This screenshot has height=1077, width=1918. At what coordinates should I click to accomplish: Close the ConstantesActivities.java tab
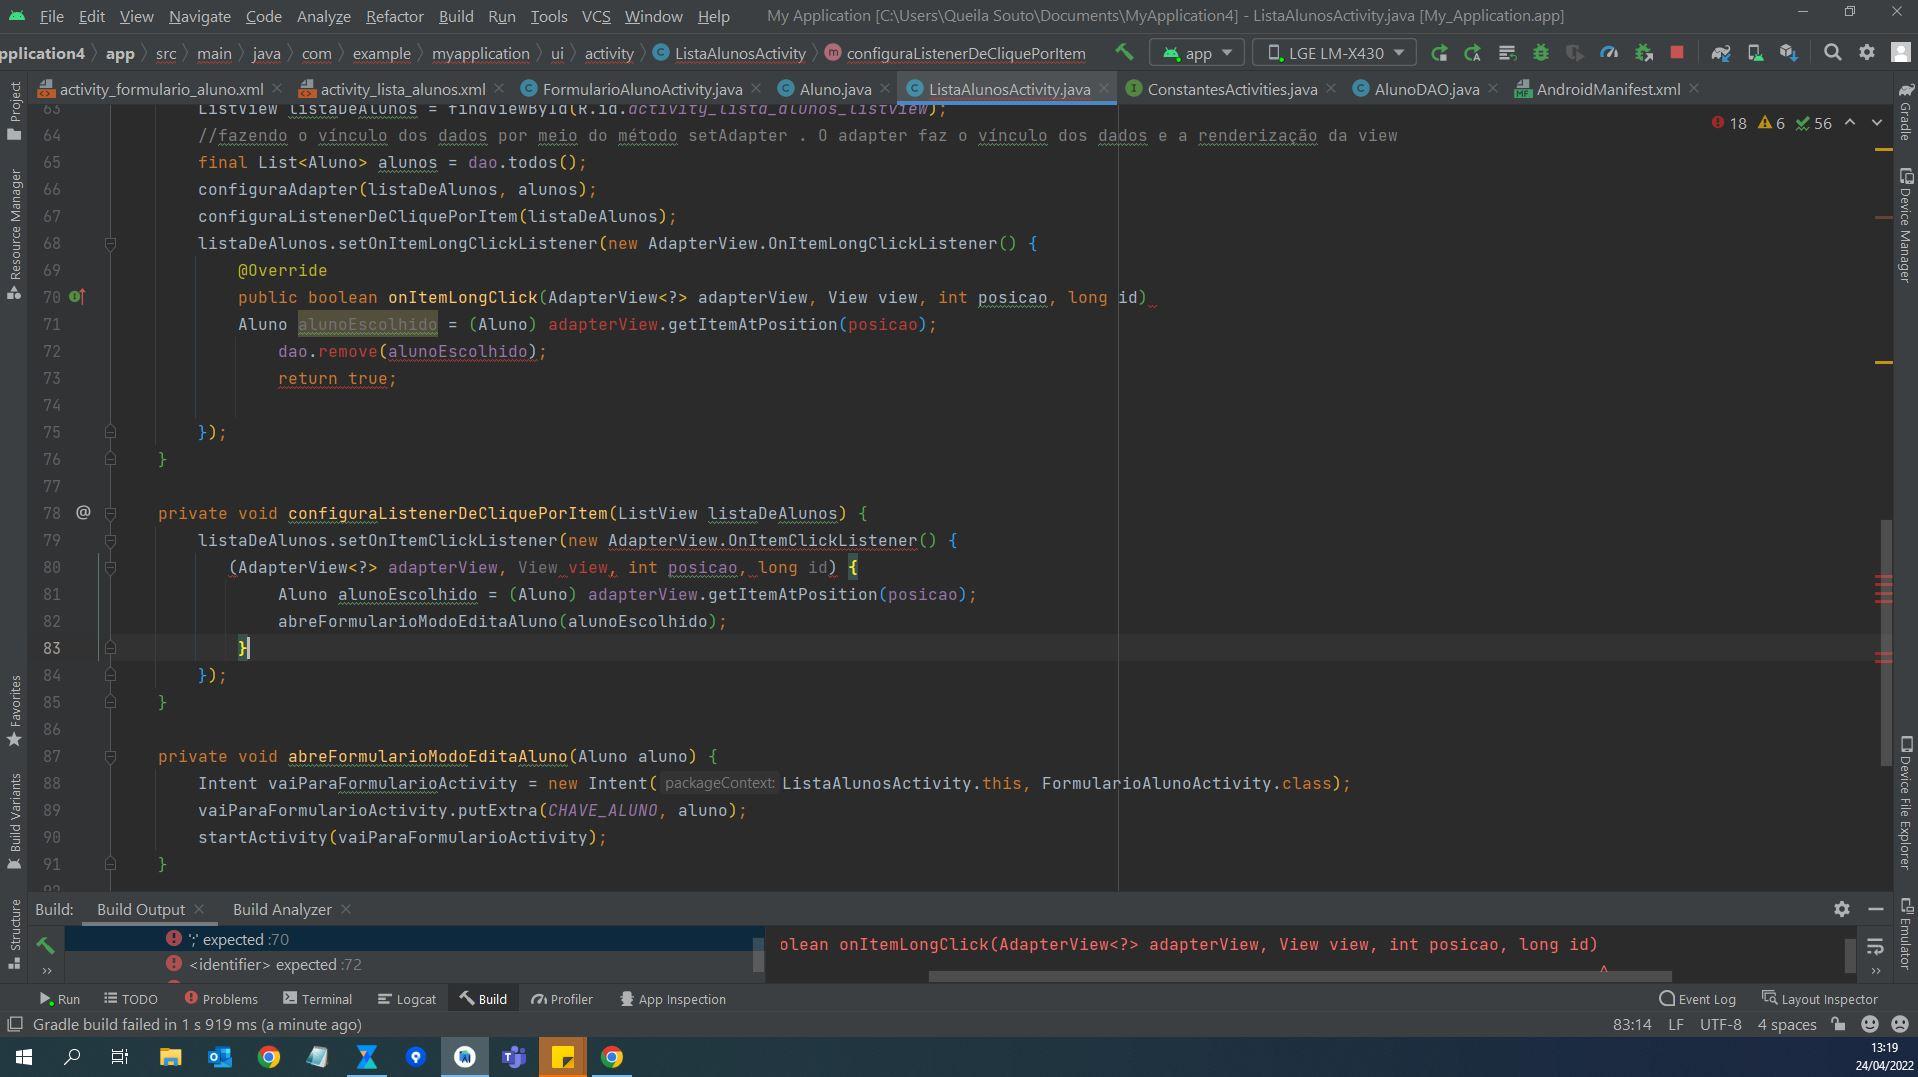1330,88
